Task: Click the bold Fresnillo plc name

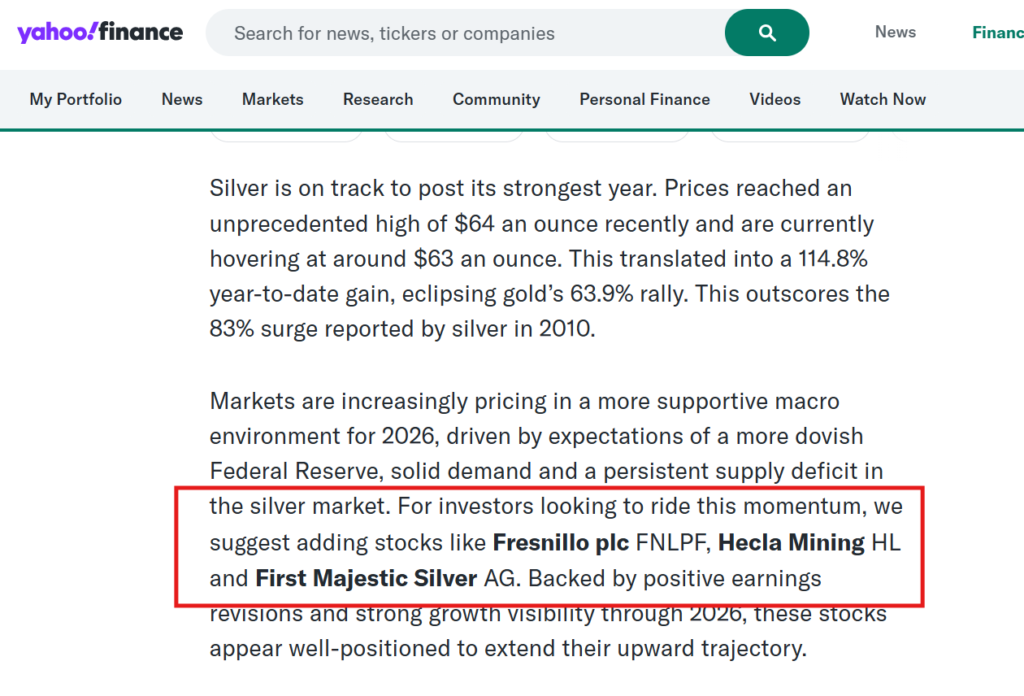Action: (561, 543)
